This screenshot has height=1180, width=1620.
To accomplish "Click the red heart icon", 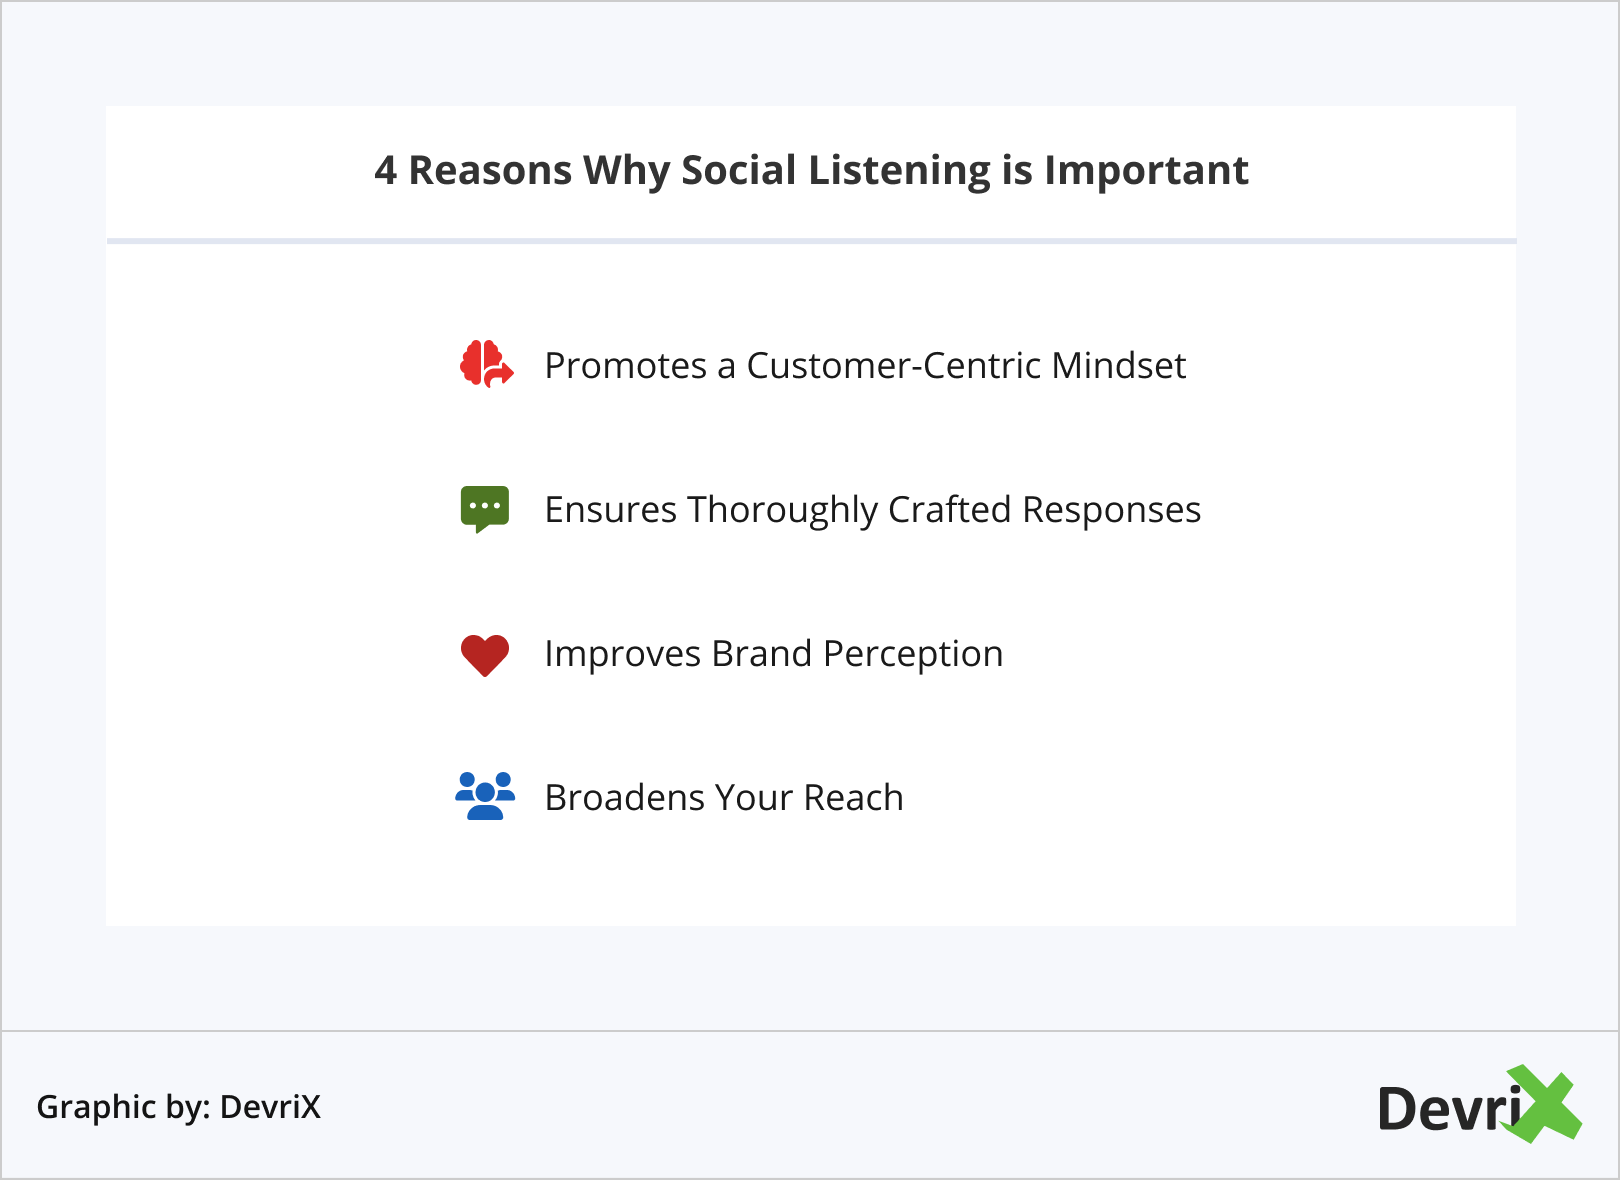I will pyautogui.click(x=485, y=655).
